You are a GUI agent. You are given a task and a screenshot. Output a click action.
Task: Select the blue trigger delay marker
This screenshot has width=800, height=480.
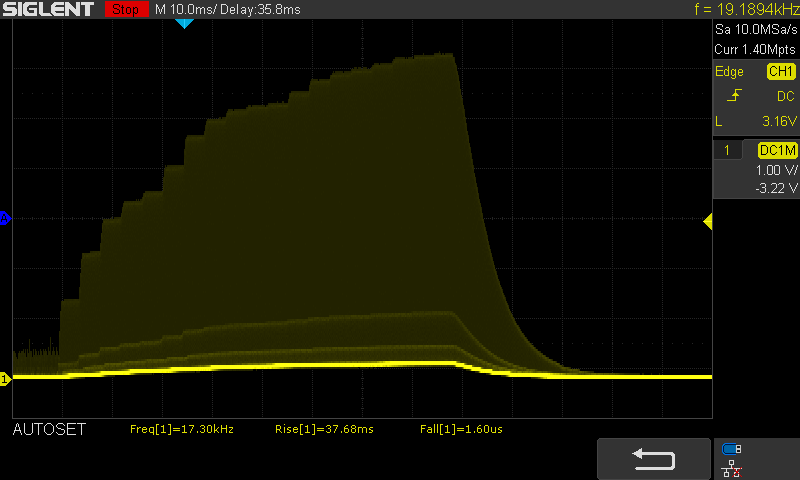[x=184, y=23]
